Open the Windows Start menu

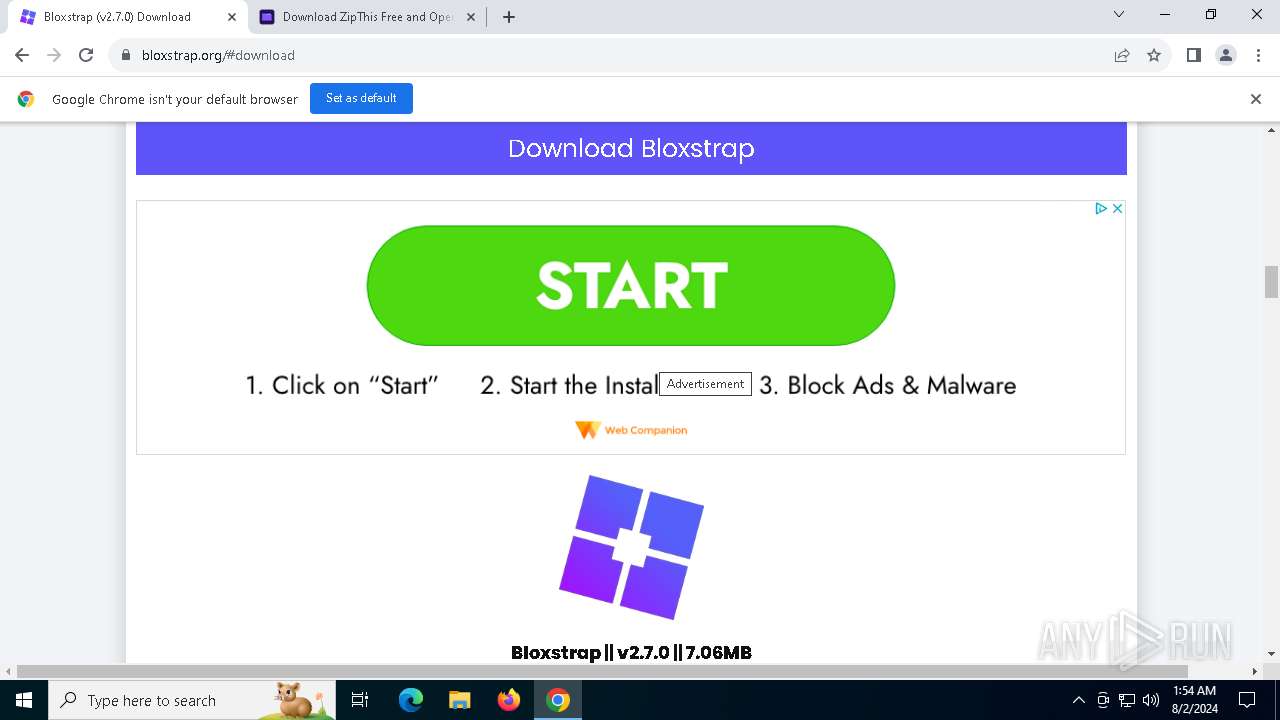tap(23, 700)
